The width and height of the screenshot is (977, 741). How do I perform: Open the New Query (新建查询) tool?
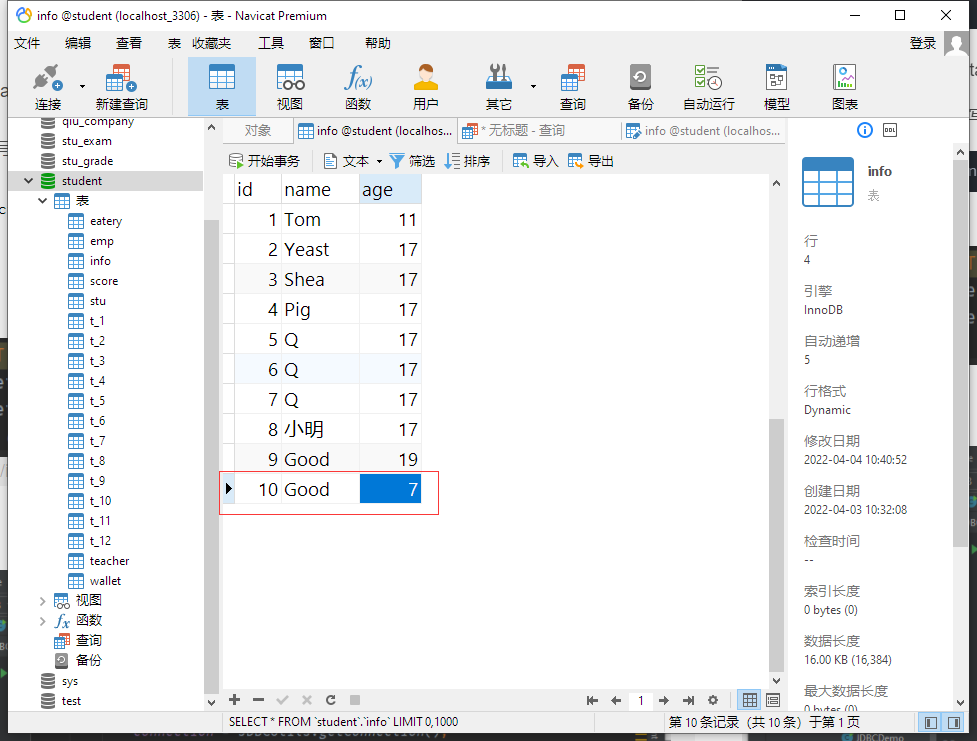[x=122, y=87]
